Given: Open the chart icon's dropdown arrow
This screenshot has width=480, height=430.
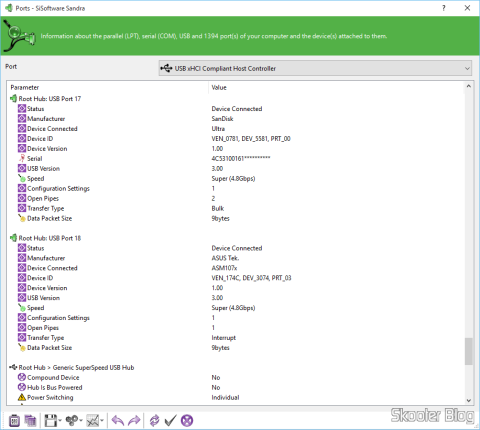Looking at the screenshot, I should point(102,421).
